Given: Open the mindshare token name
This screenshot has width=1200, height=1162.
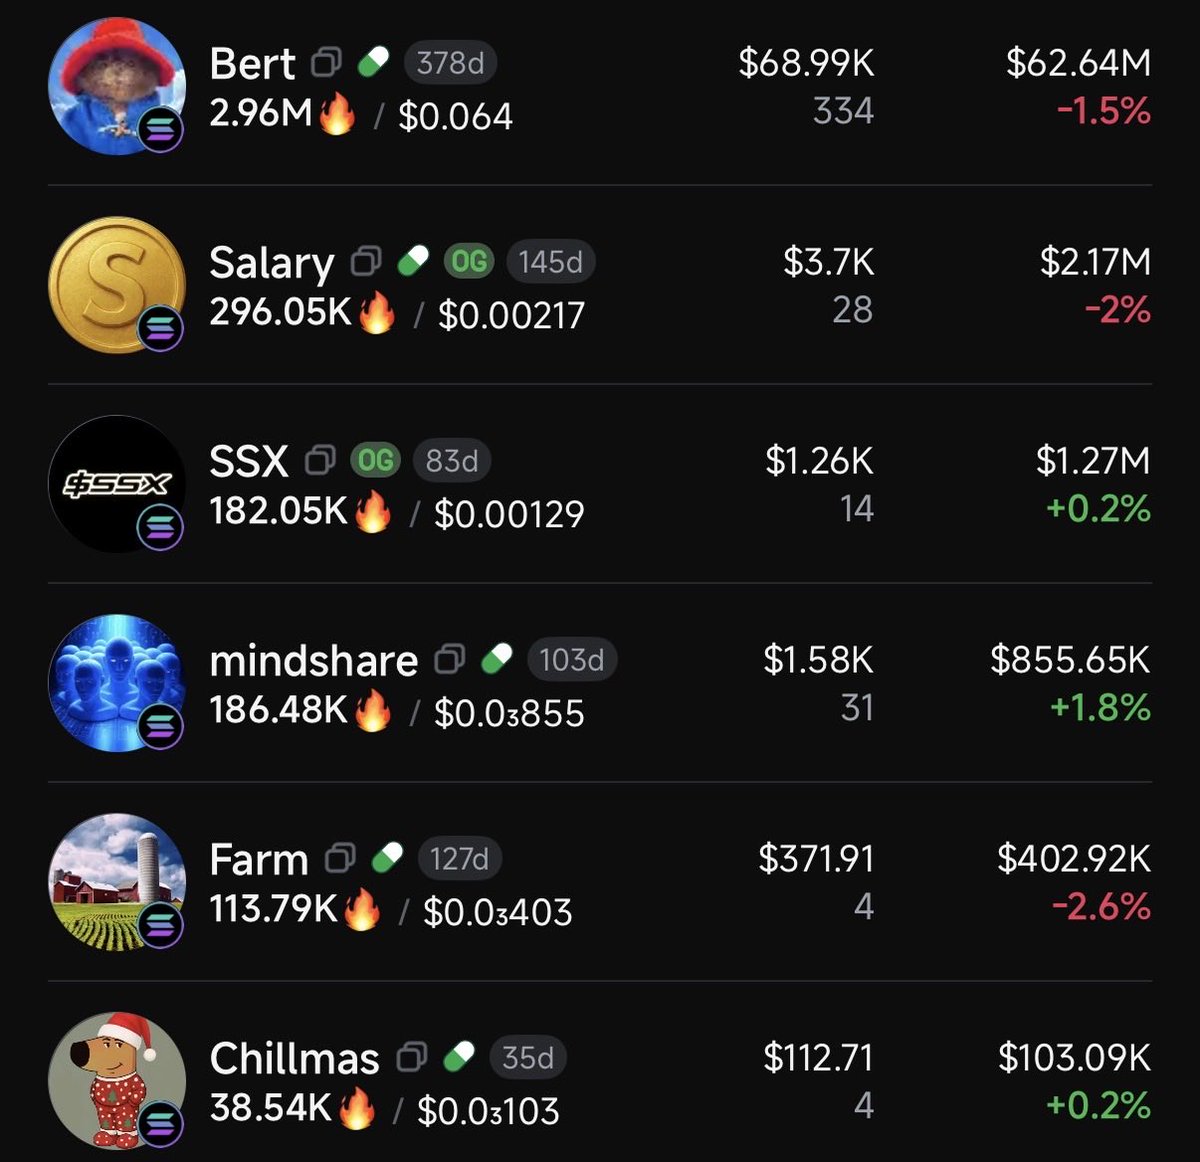Looking at the screenshot, I should click(x=313, y=660).
